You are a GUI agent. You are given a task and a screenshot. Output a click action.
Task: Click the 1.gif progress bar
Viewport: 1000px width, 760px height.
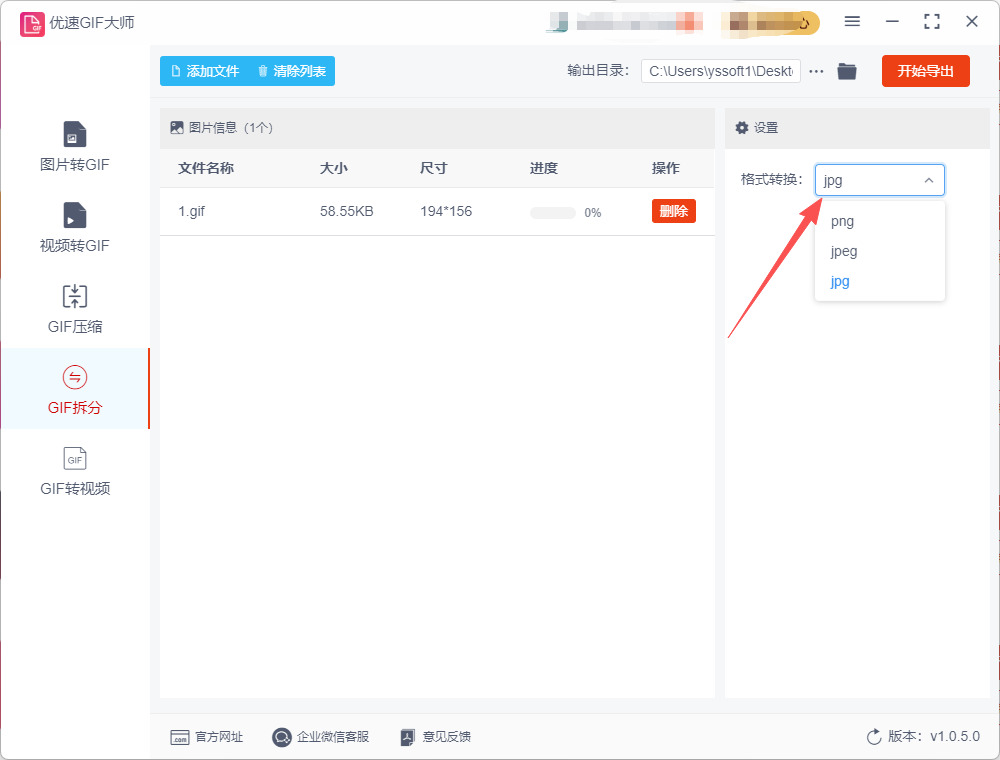point(552,213)
